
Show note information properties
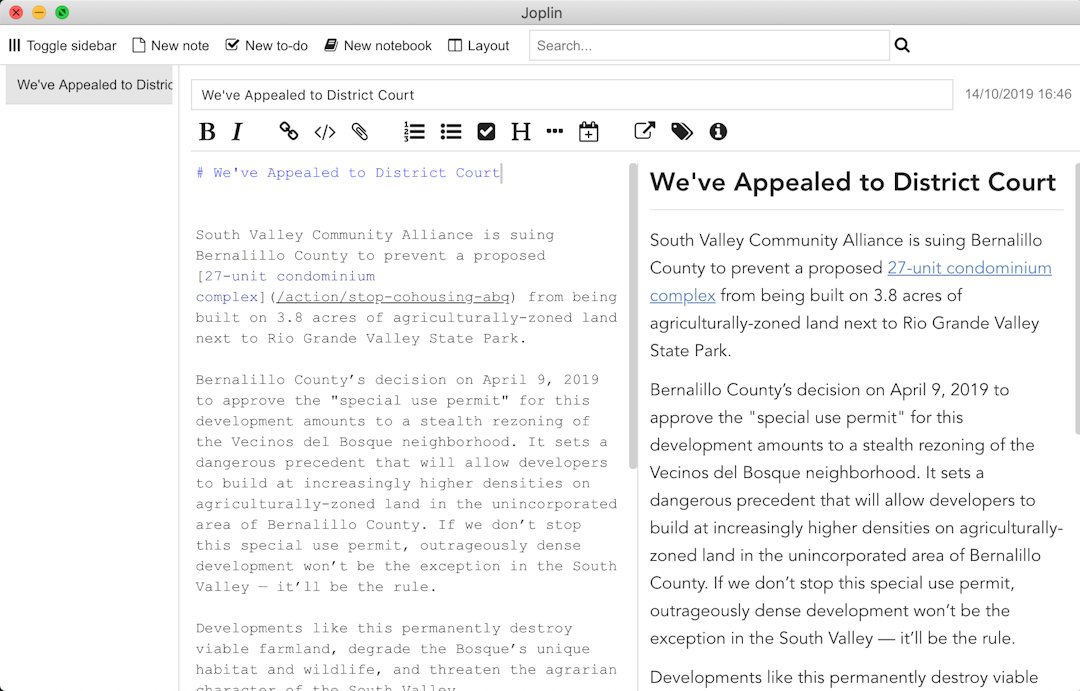point(718,131)
